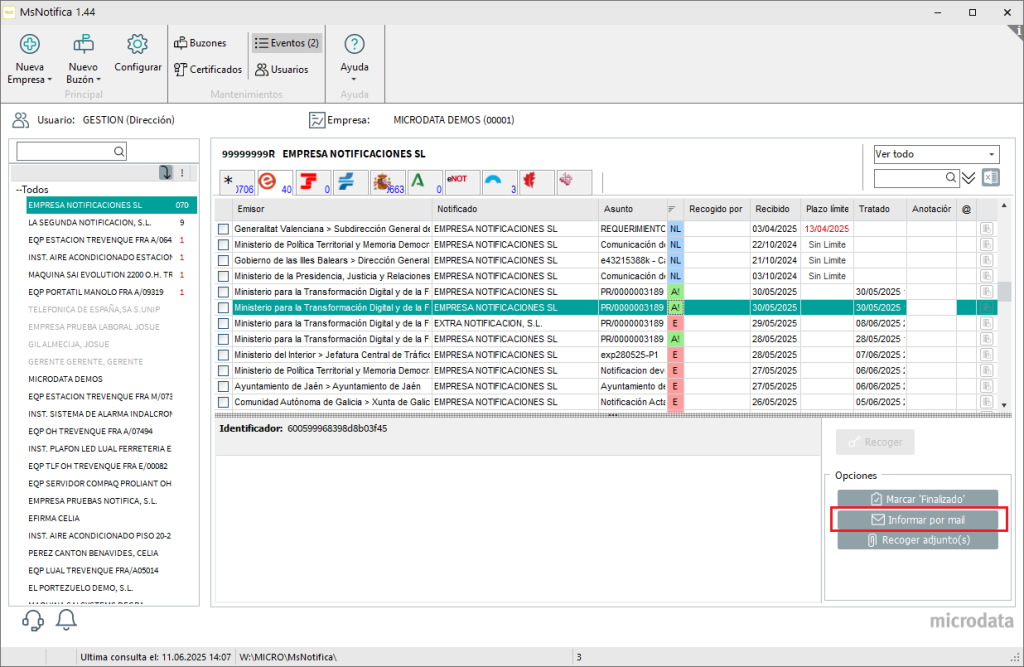1024x667 pixels.
Task: Click the 'Recoger adjunto(s)' button
Action: (918, 540)
